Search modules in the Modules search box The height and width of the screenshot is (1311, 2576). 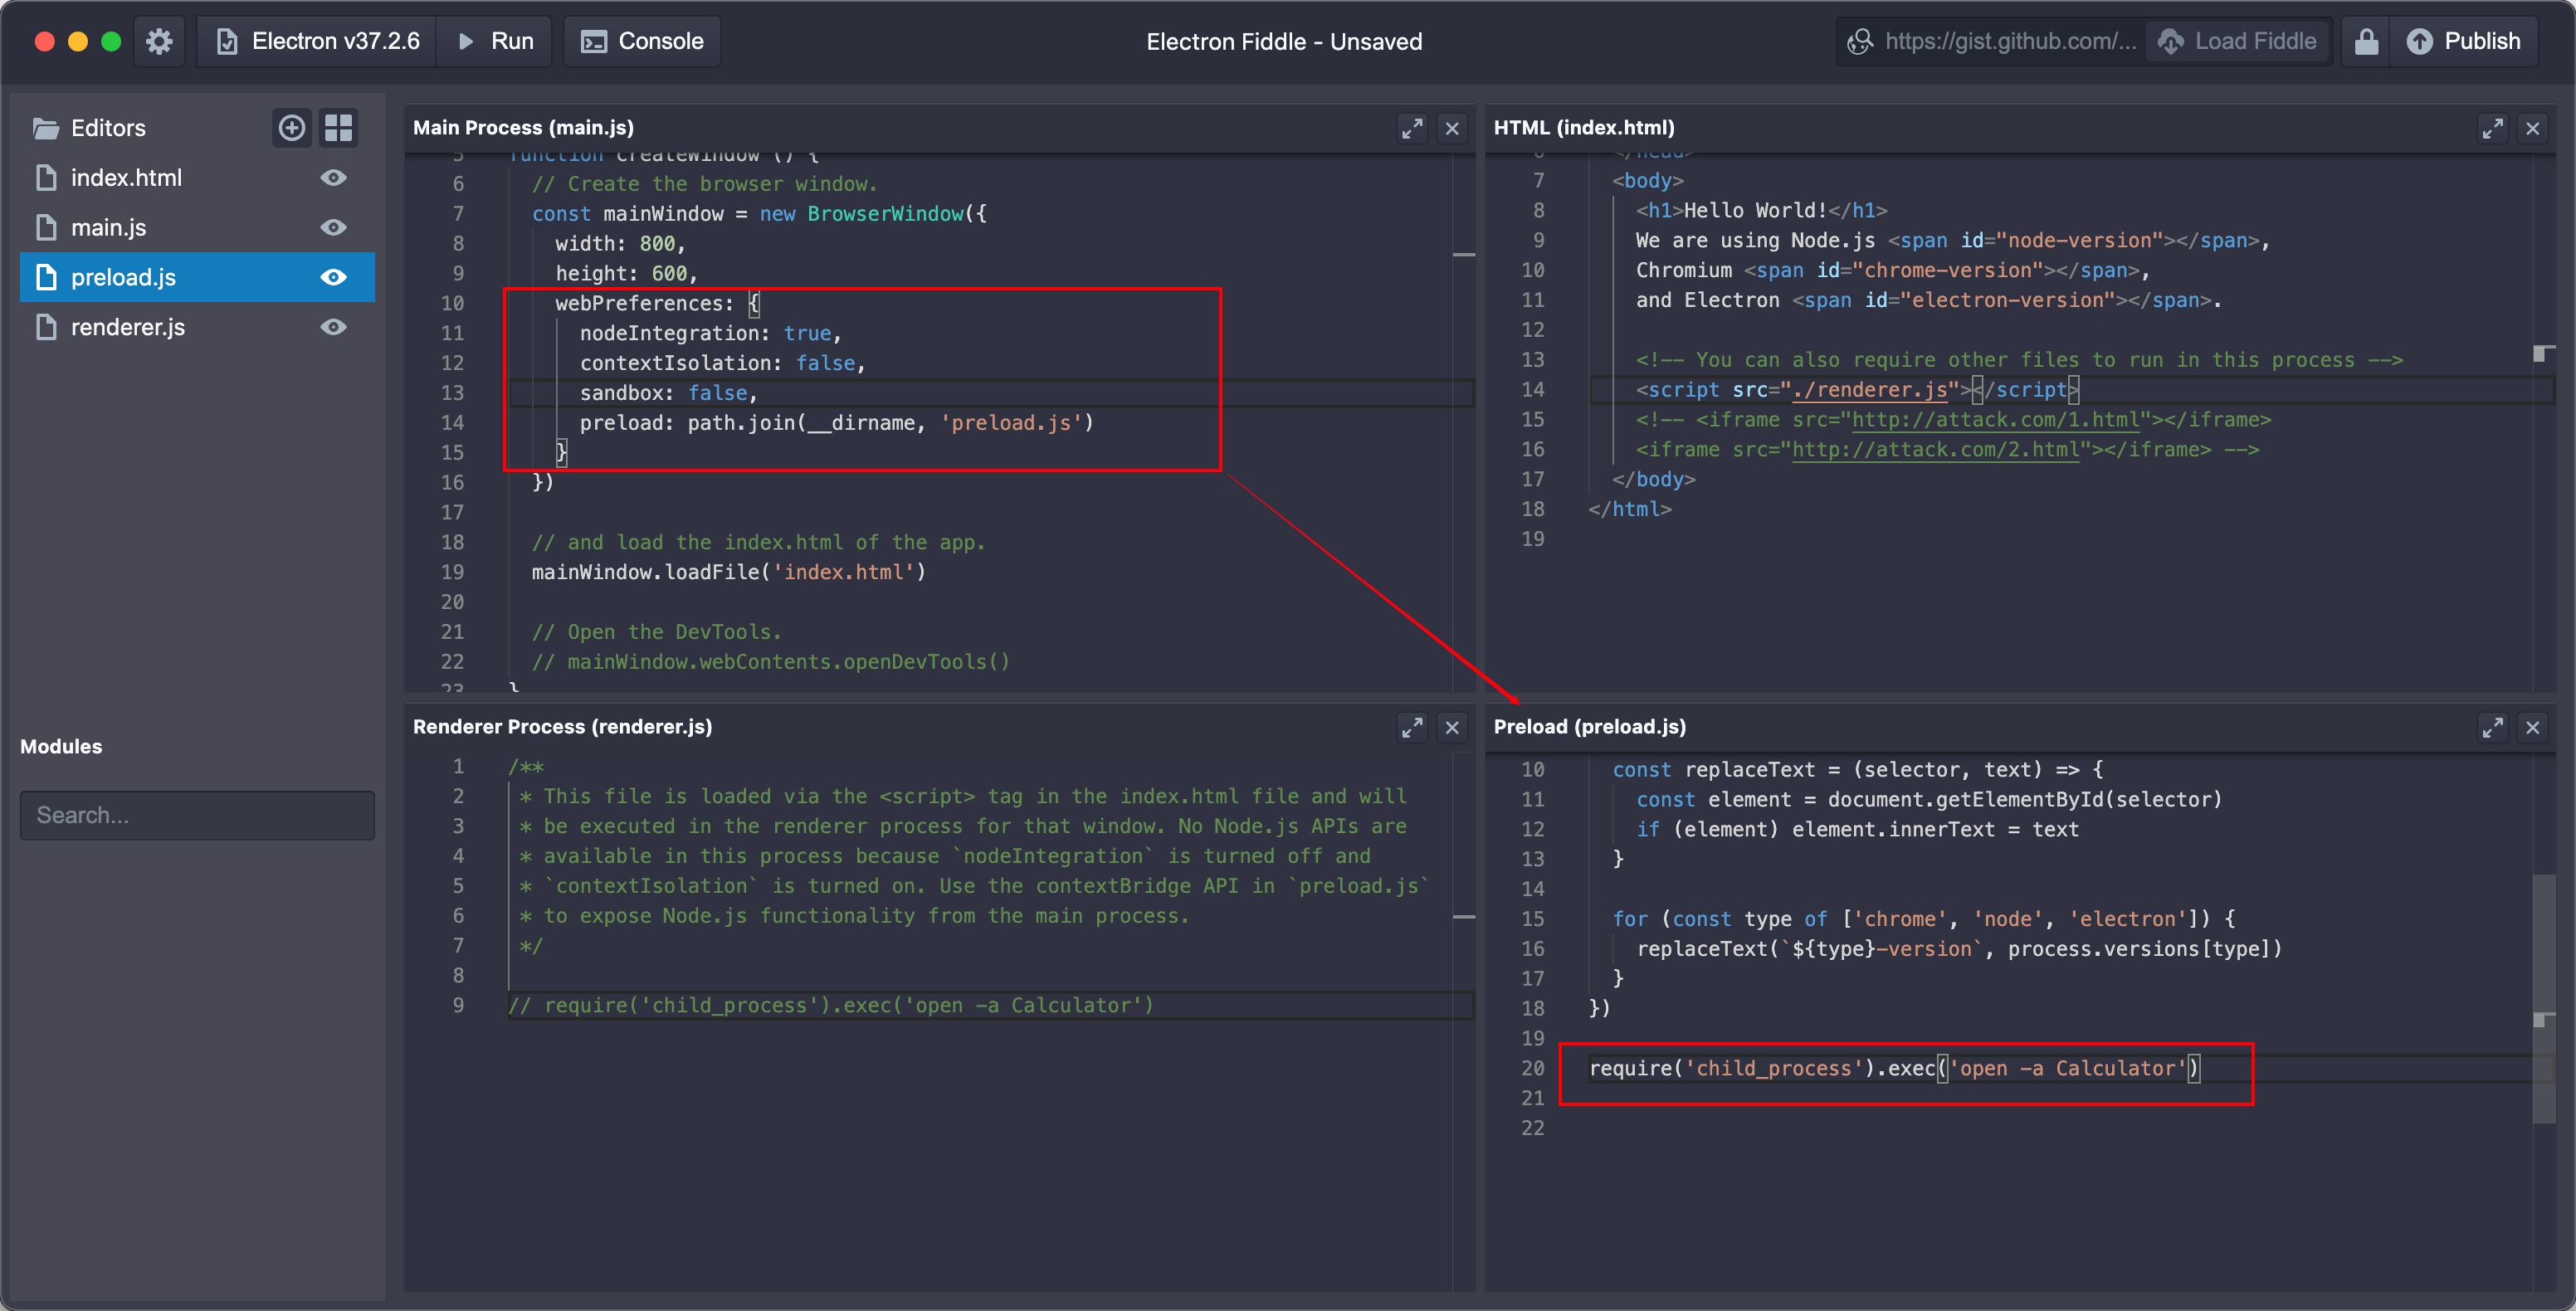(197, 815)
